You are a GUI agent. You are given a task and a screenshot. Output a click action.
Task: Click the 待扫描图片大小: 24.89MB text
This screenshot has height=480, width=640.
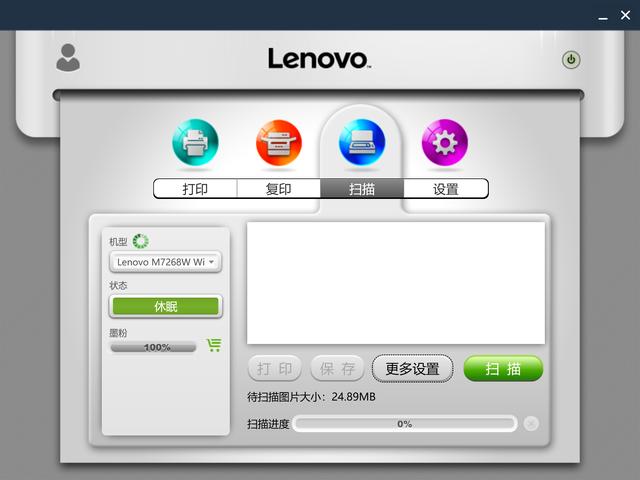311,397
